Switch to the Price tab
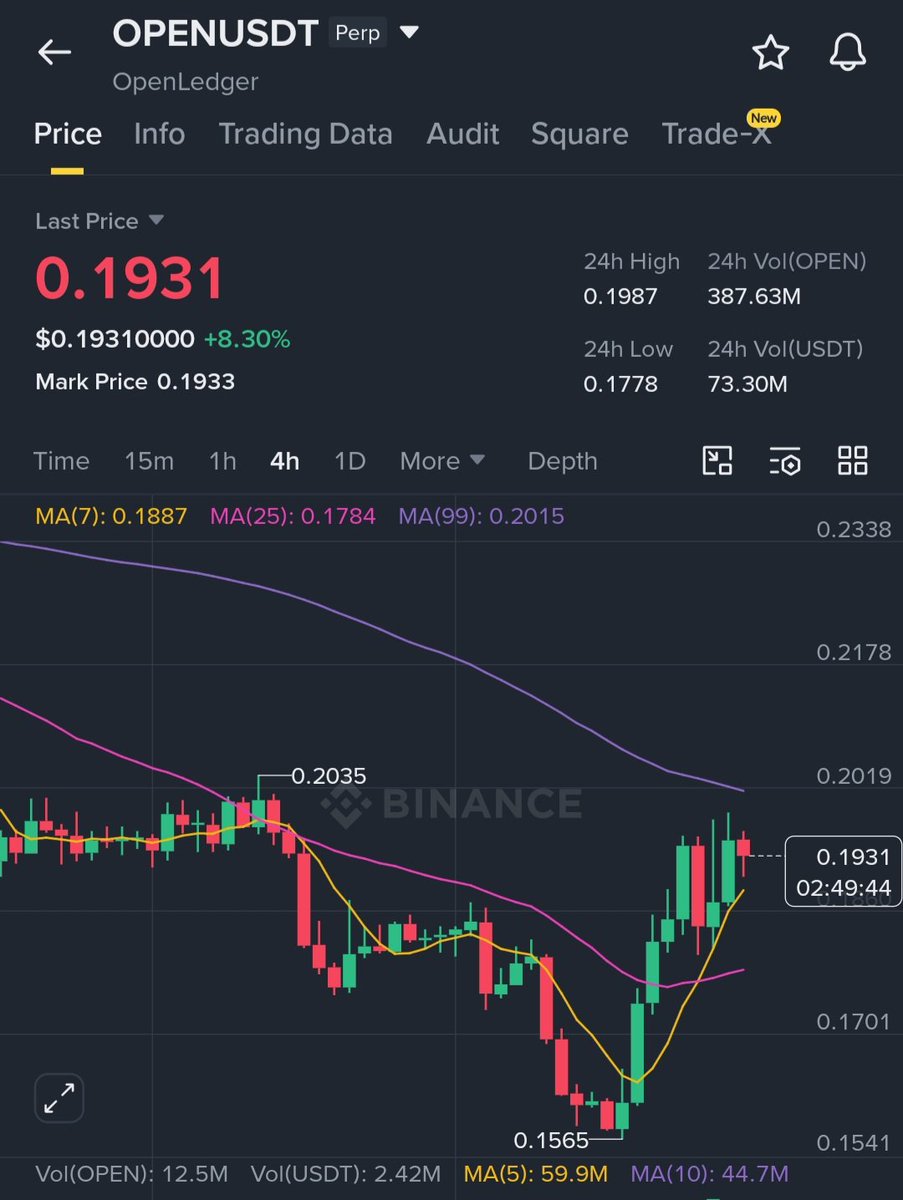This screenshot has width=903, height=1200. 68,134
